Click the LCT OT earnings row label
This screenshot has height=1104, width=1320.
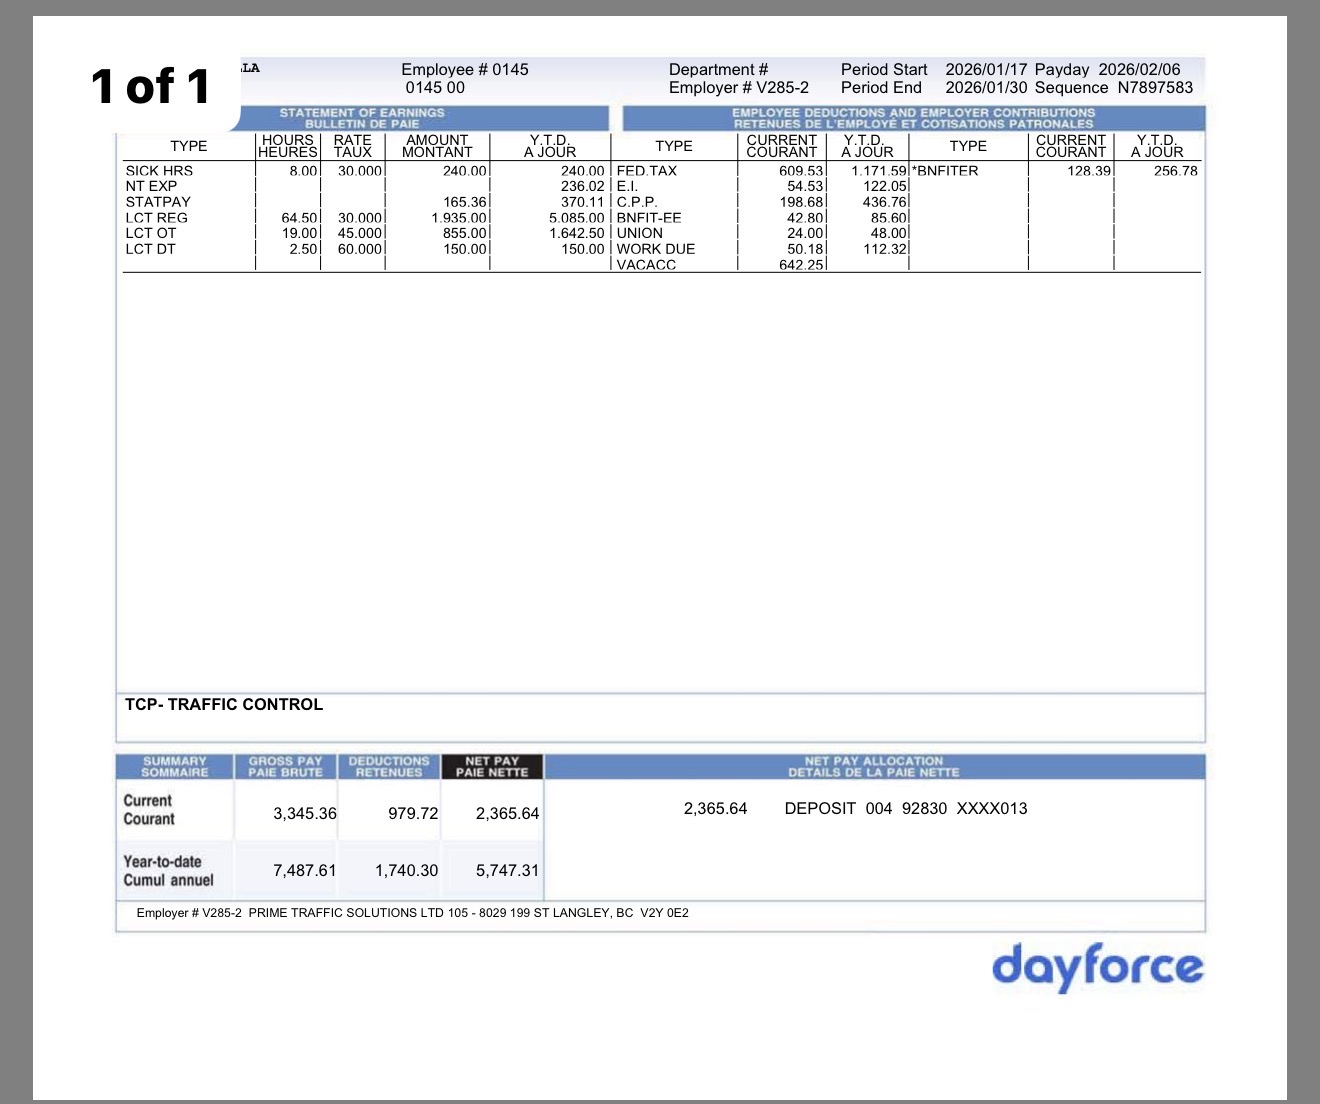pos(151,233)
